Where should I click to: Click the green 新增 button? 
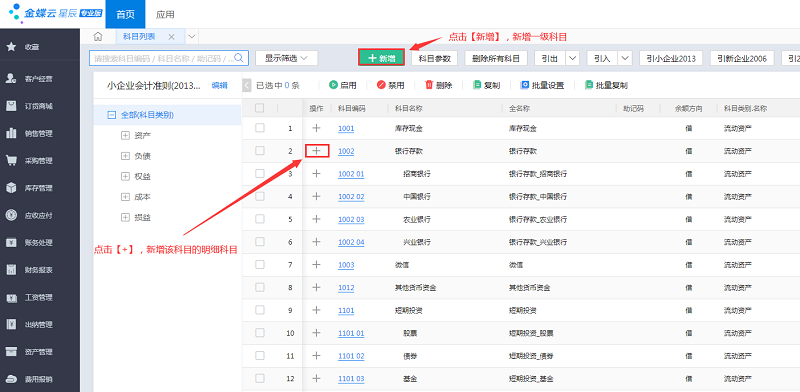[382, 58]
